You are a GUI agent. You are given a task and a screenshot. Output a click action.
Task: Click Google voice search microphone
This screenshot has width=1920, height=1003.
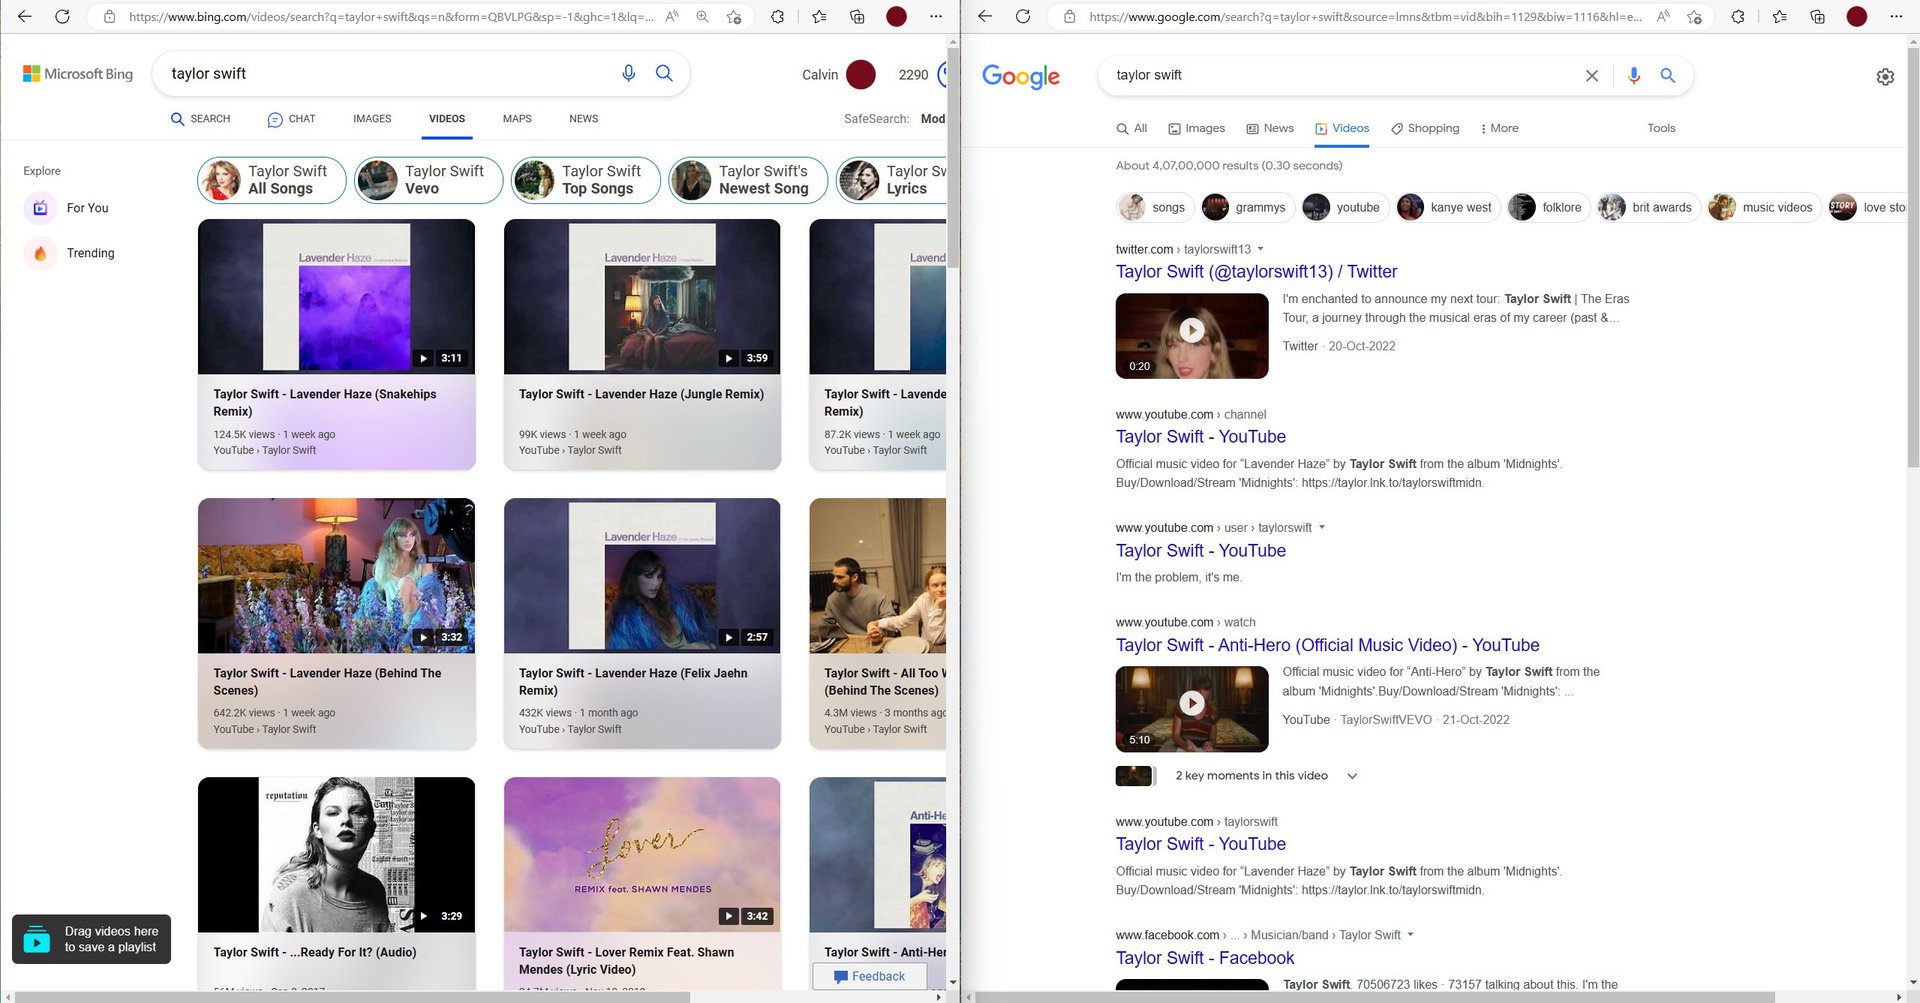click(1633, 76)
